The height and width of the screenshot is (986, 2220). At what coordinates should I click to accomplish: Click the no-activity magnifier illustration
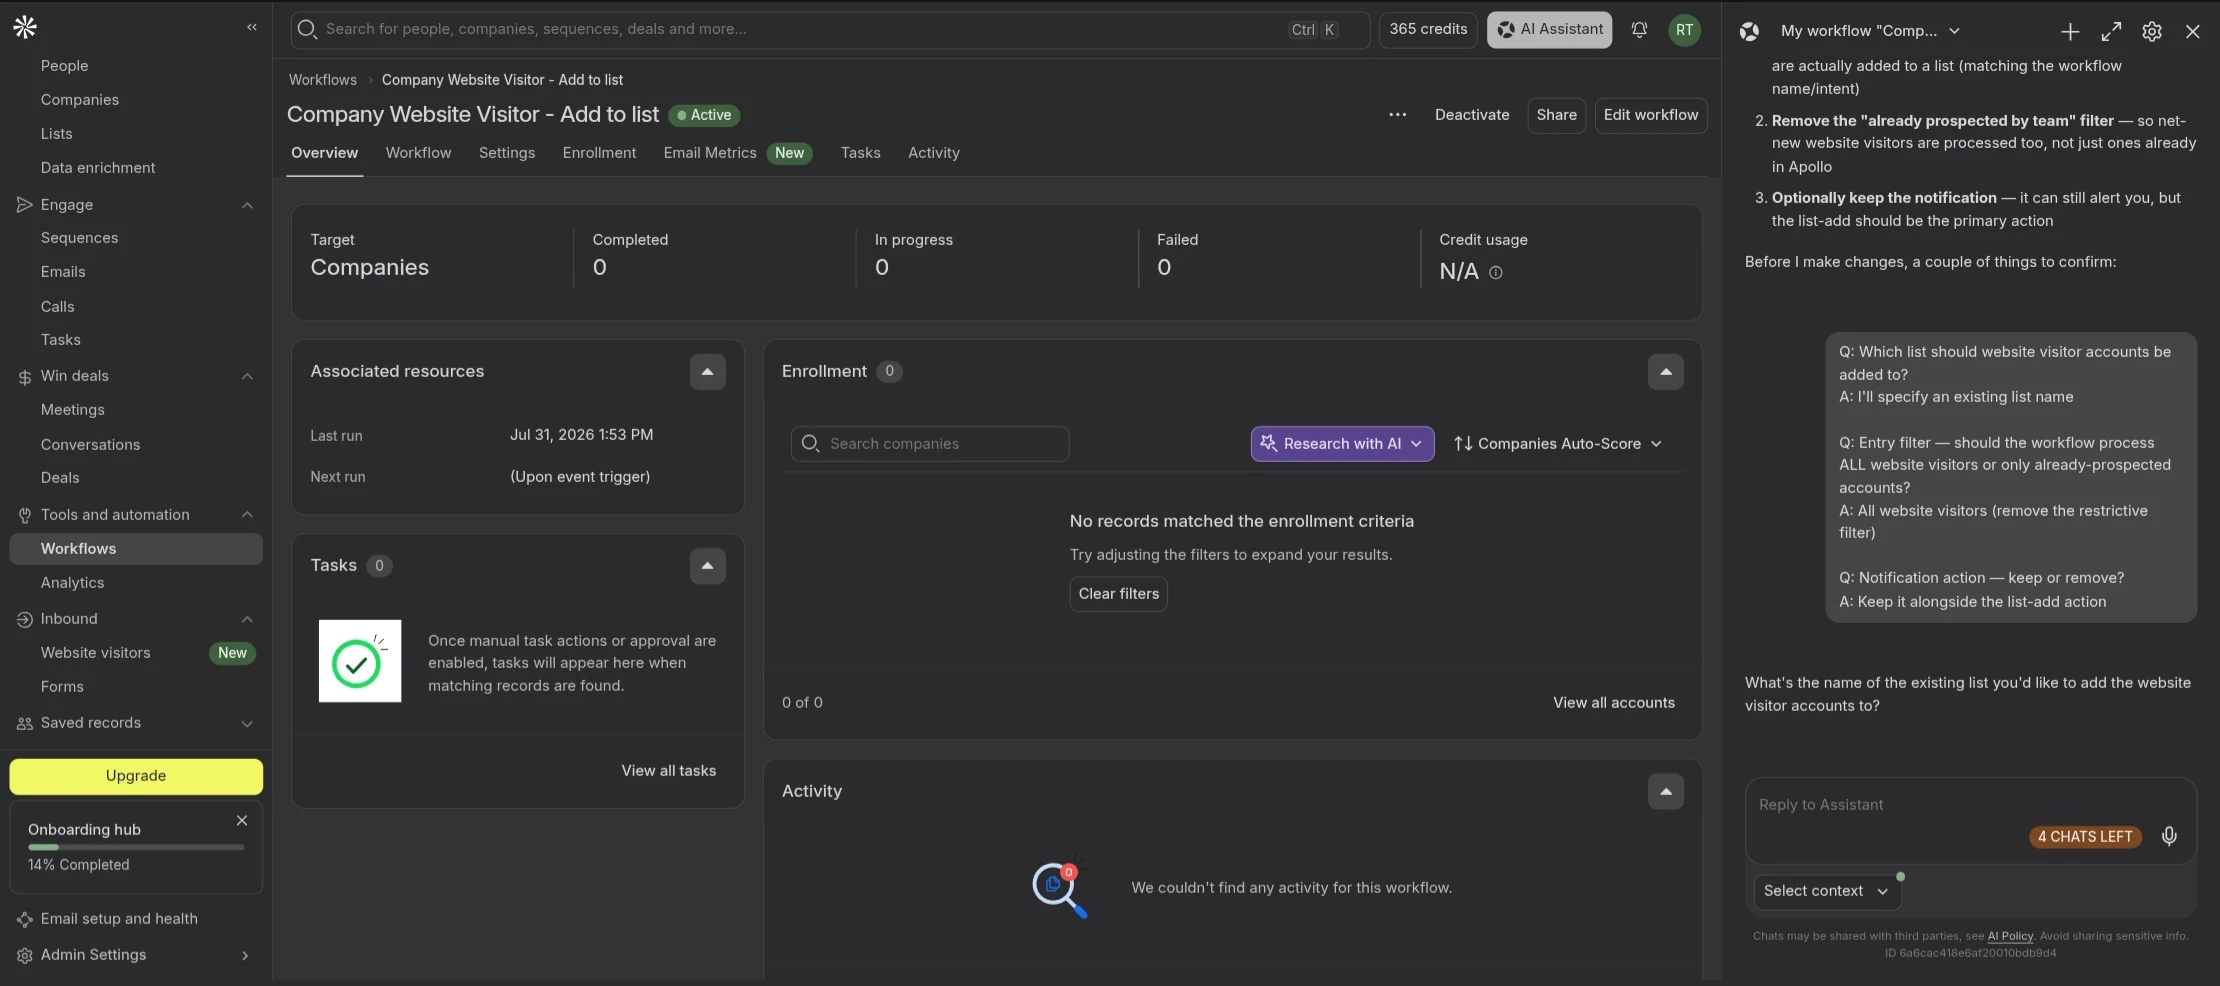click(1060, 889)
